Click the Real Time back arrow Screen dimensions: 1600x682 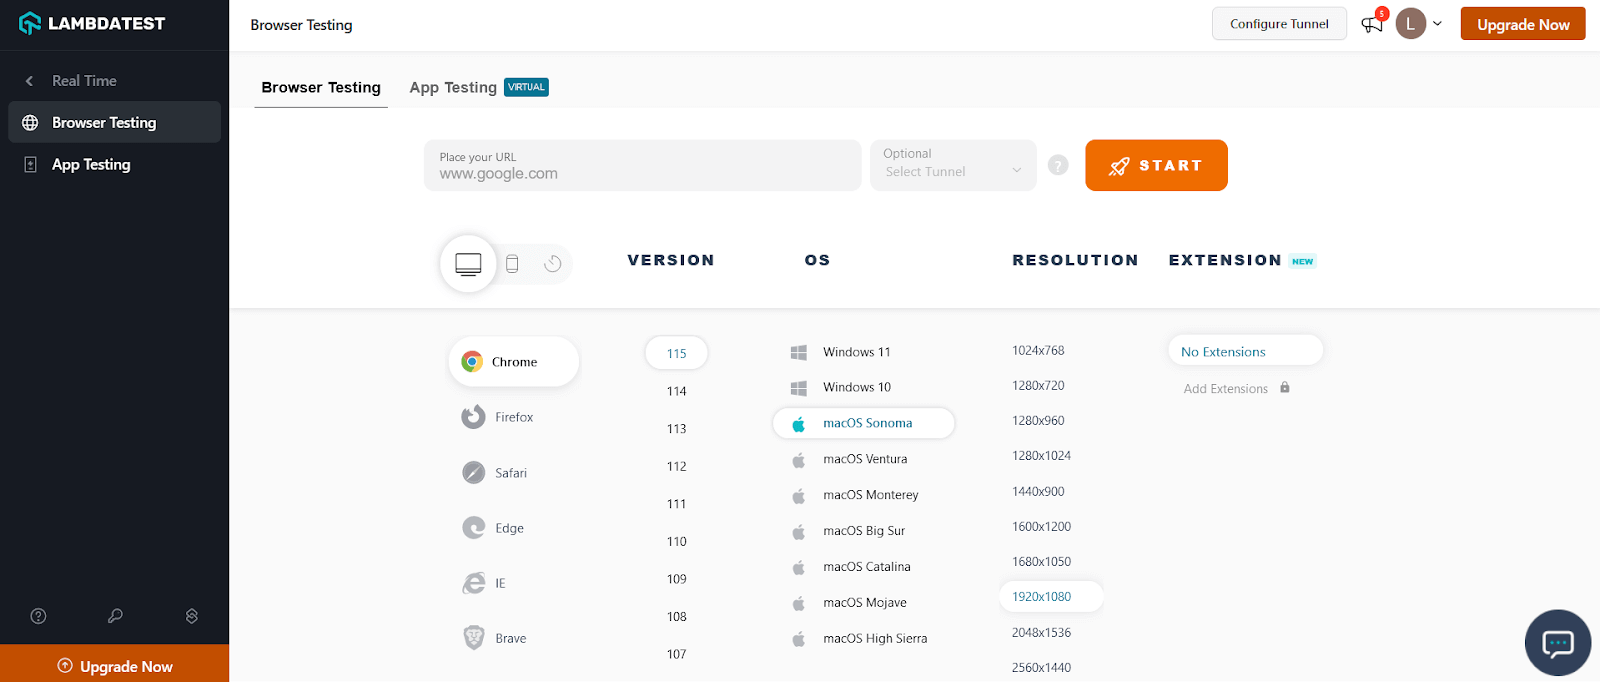tap(29, 81)
